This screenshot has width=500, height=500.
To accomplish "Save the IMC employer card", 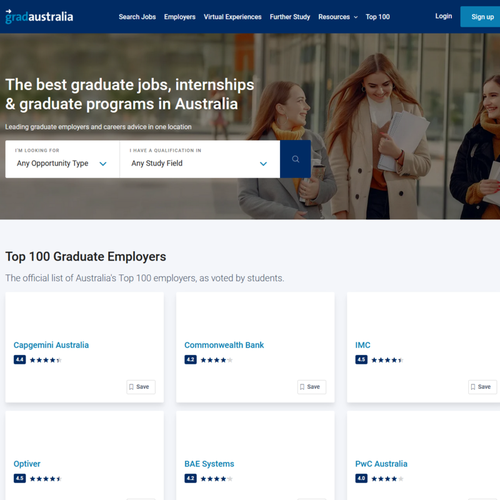I will (482, 387).
